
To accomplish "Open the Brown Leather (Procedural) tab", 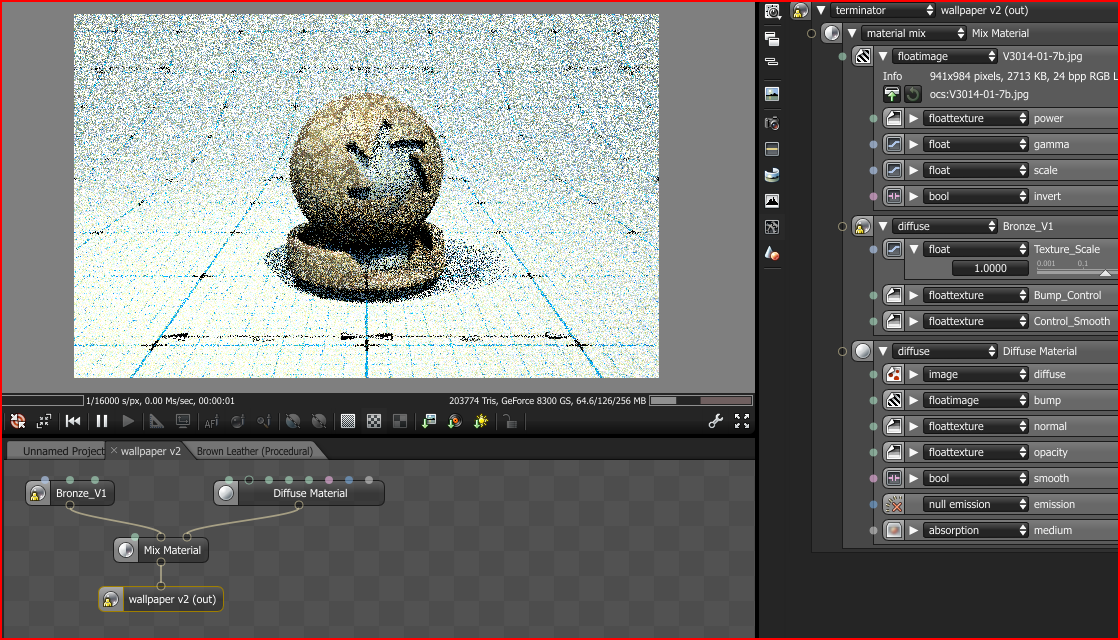I will (254, 451).
